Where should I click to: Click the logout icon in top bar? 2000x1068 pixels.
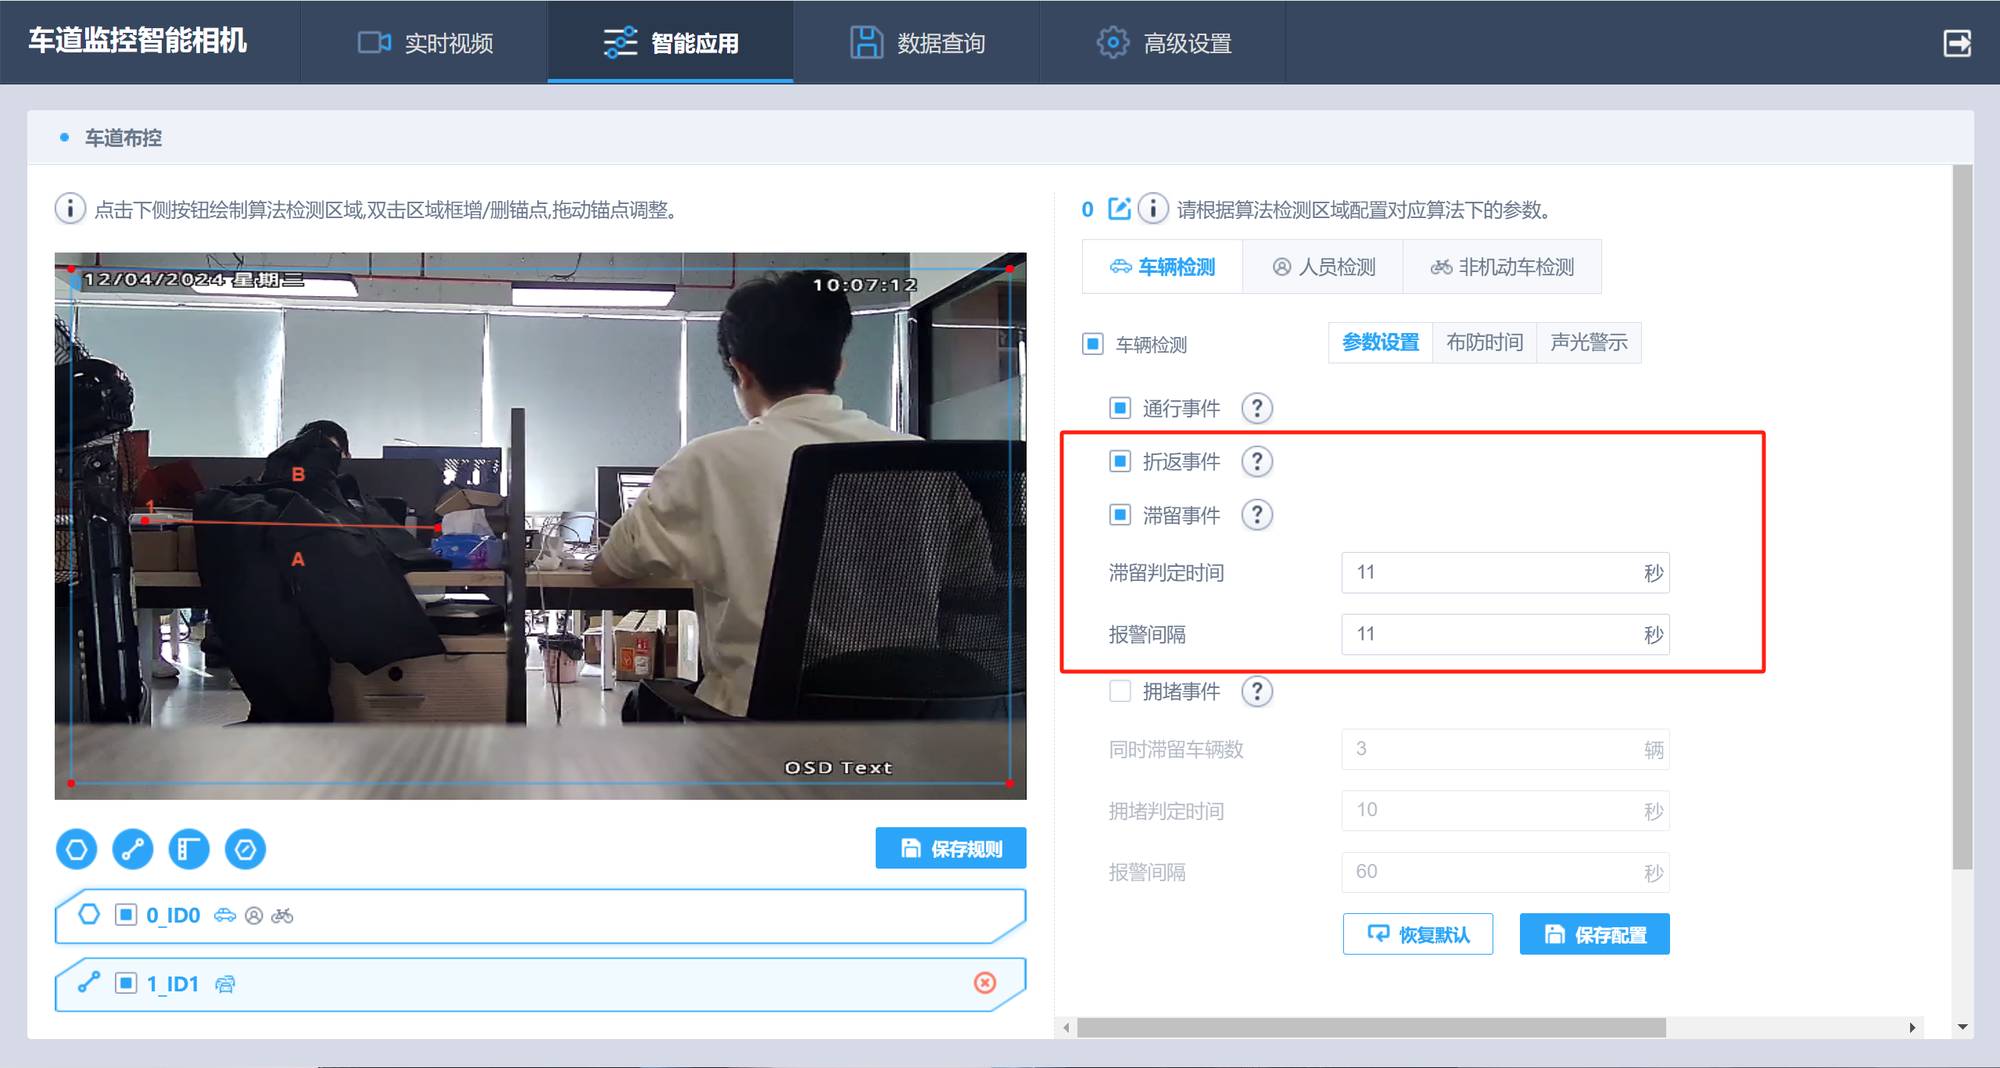pyautogui.click(x=1957, y=43)
